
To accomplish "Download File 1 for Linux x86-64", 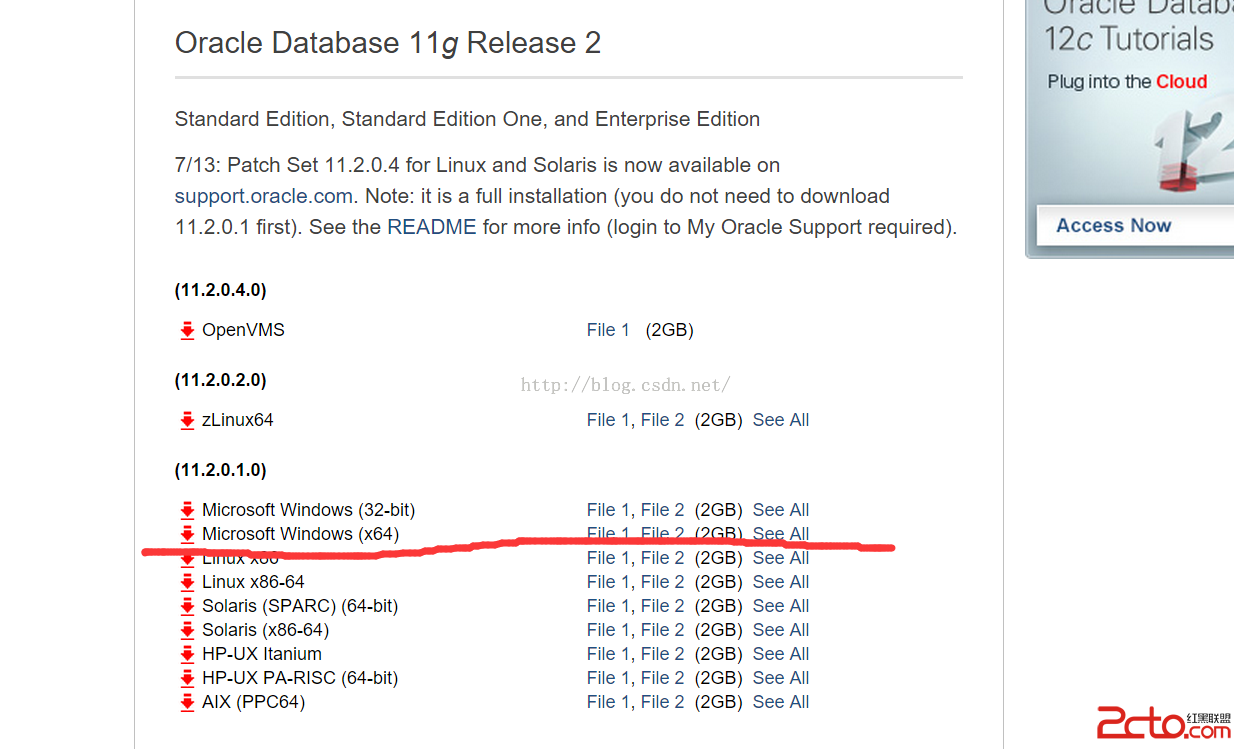I will click(x=608, y=582).
